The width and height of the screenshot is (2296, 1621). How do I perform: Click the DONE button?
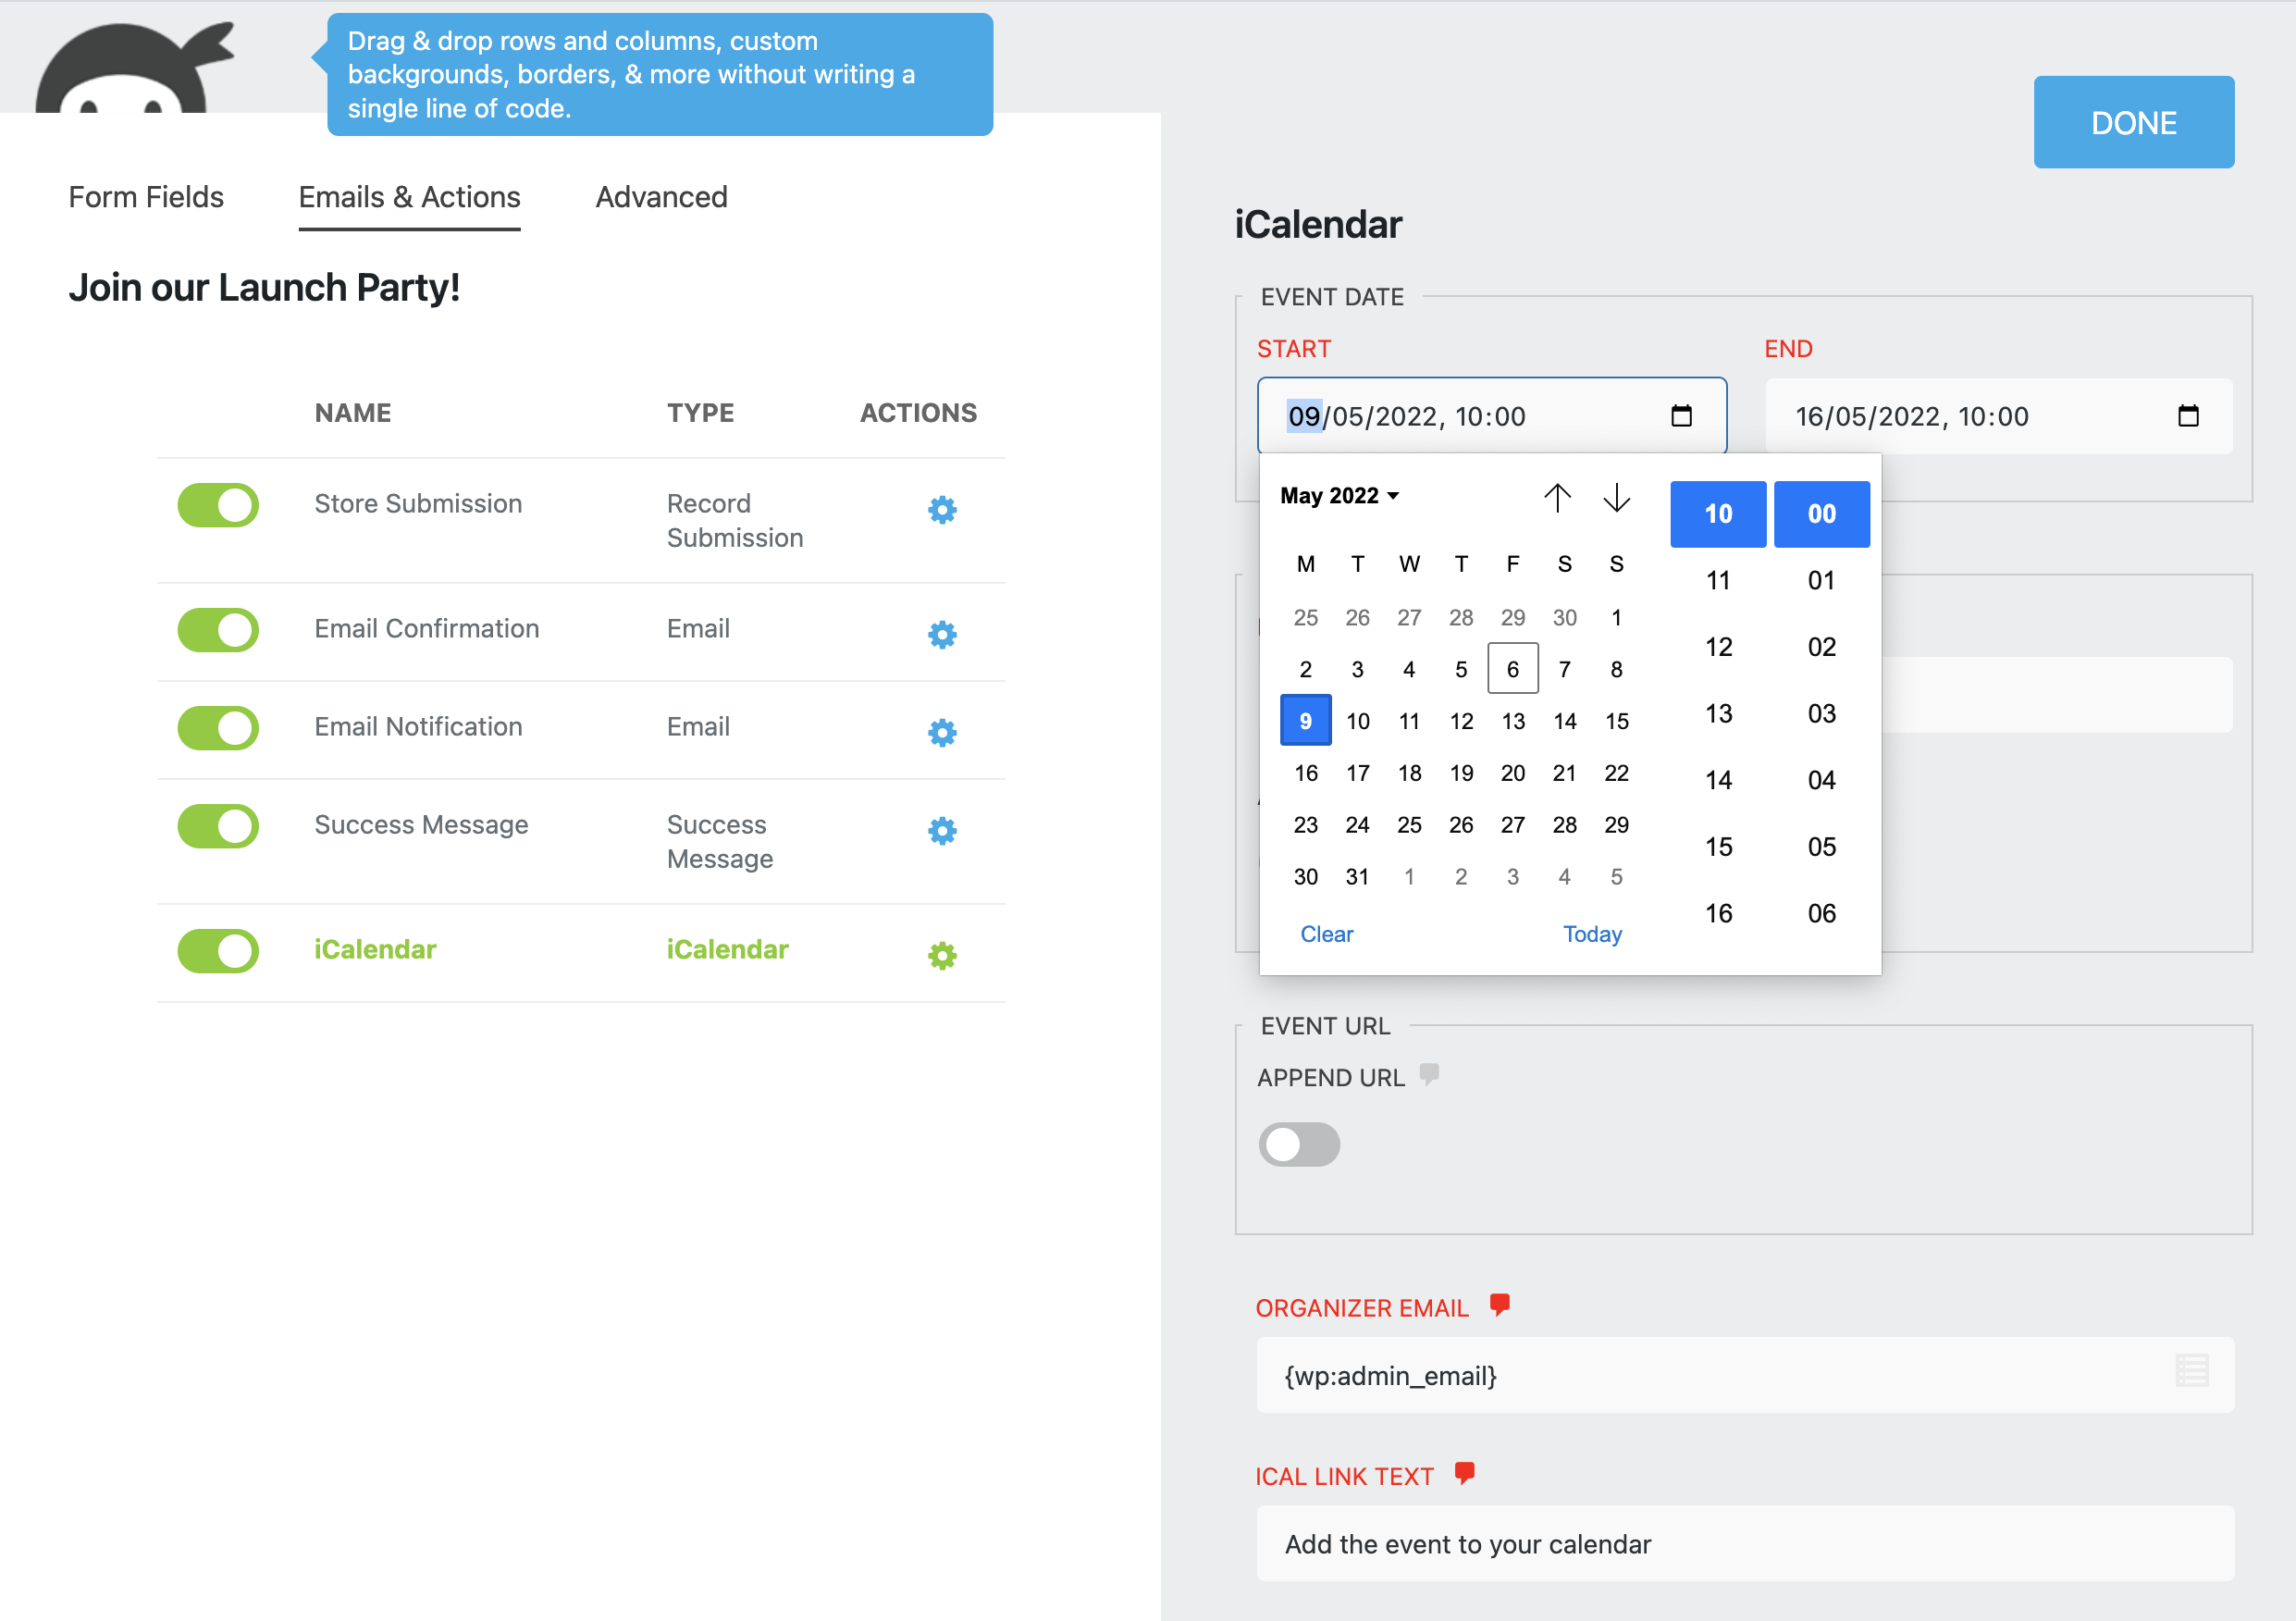(2133, 122)
